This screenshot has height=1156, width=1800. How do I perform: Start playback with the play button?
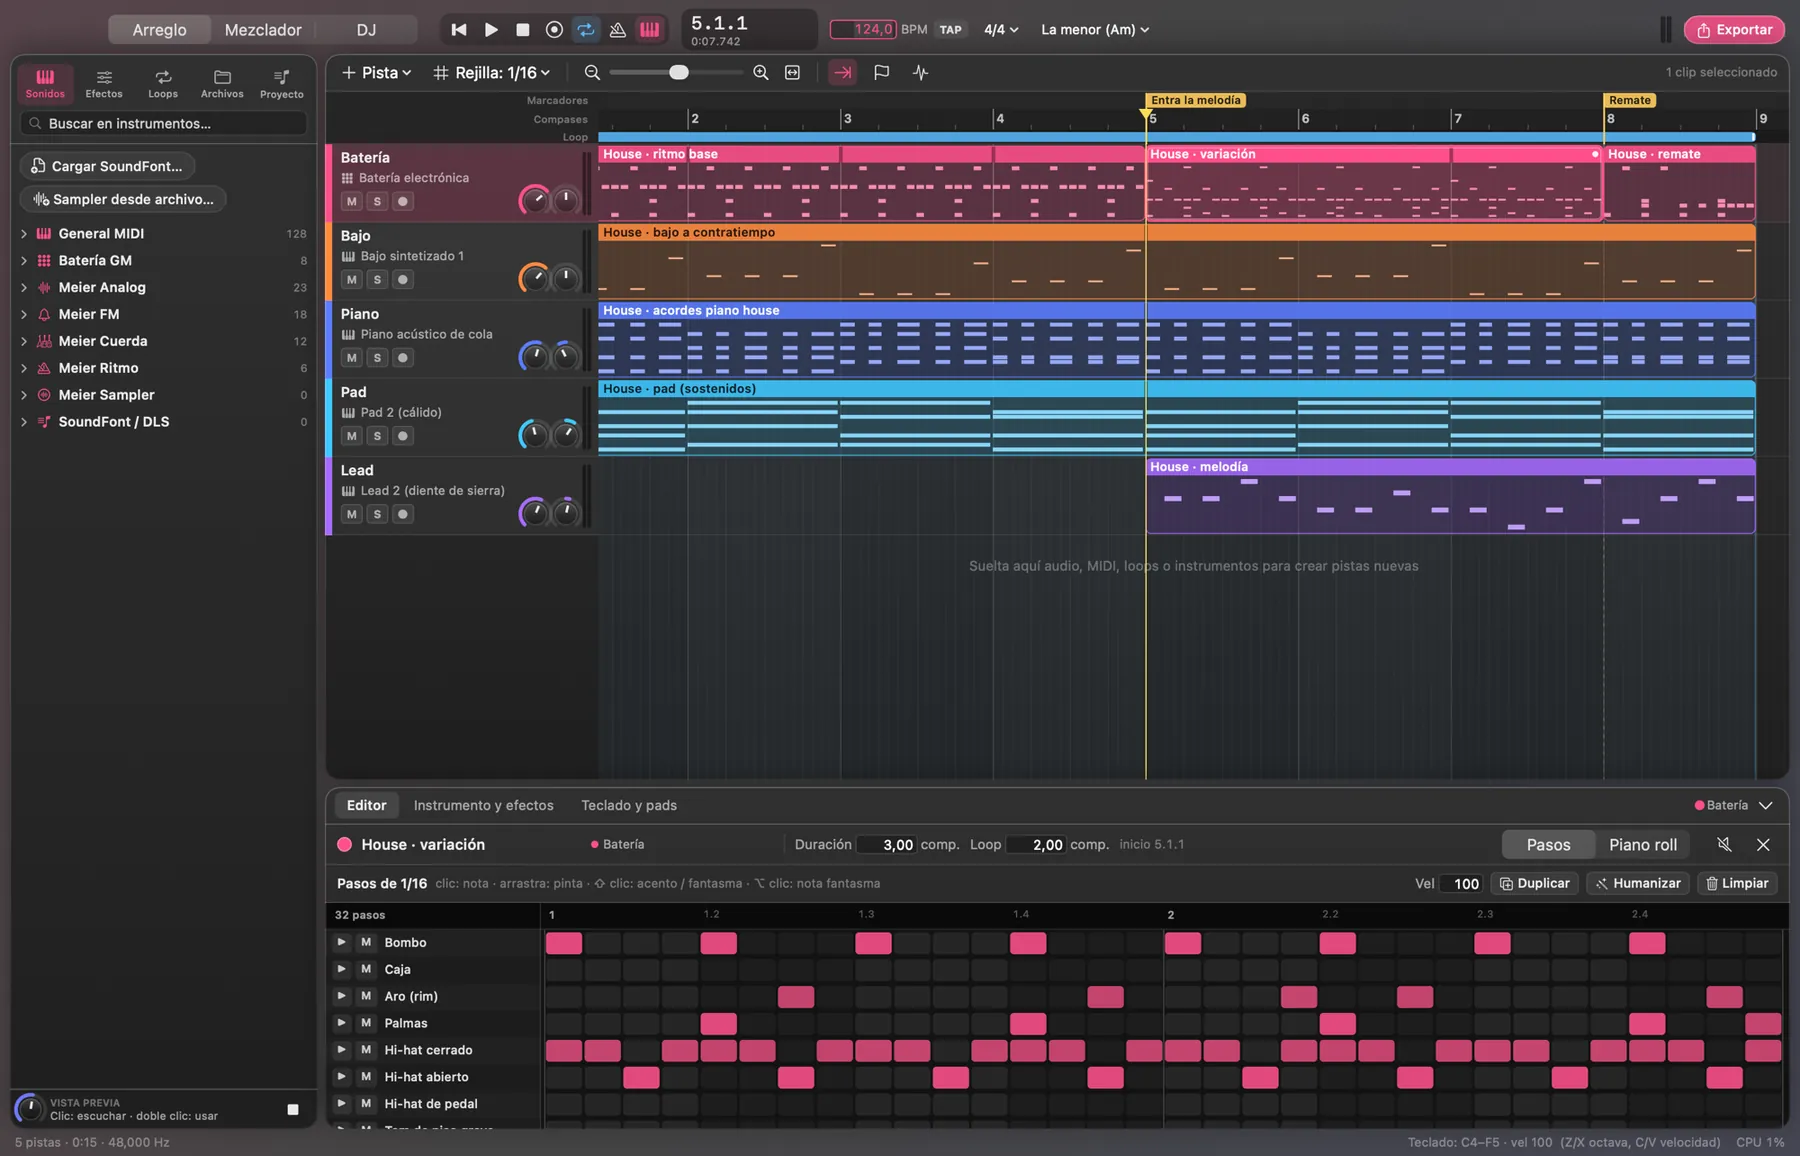pos(491,30)
